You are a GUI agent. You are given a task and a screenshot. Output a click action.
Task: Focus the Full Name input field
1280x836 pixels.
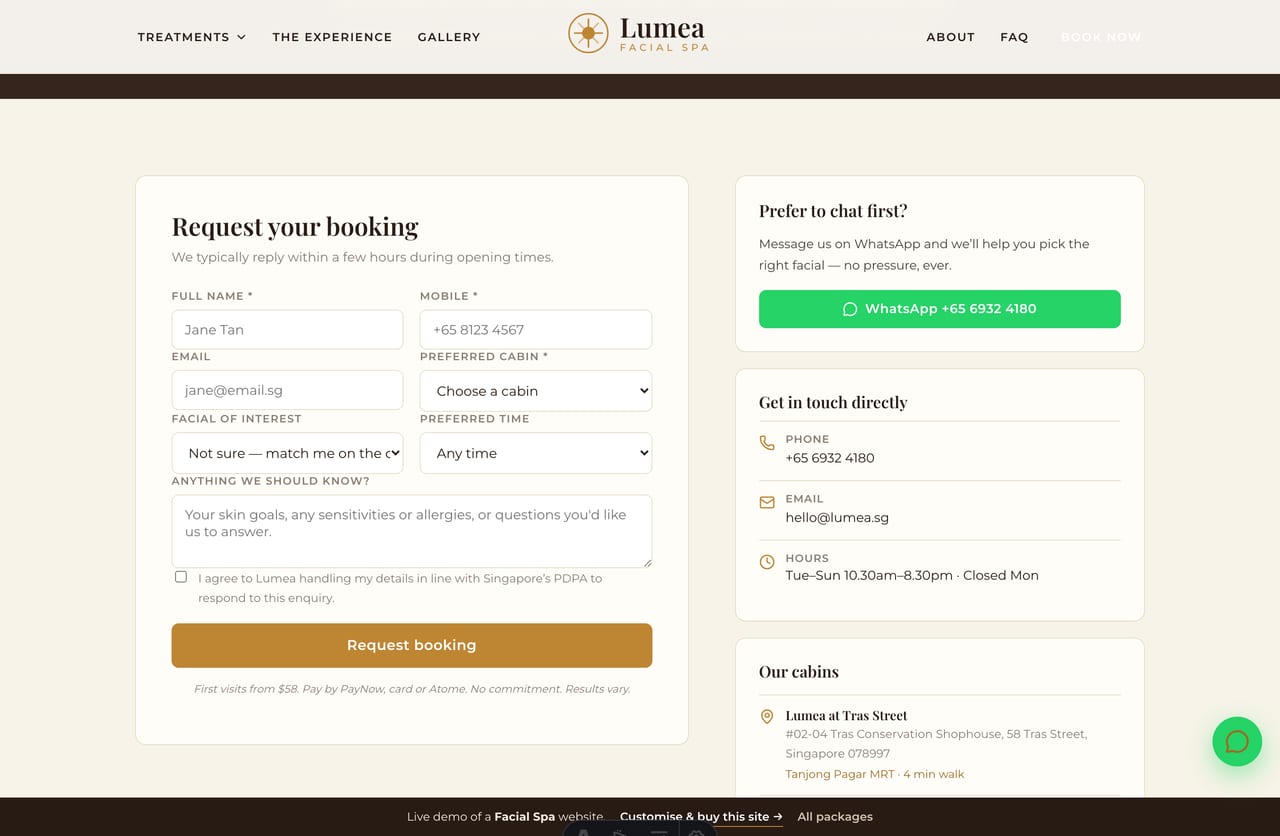click(x=287, y=329)
